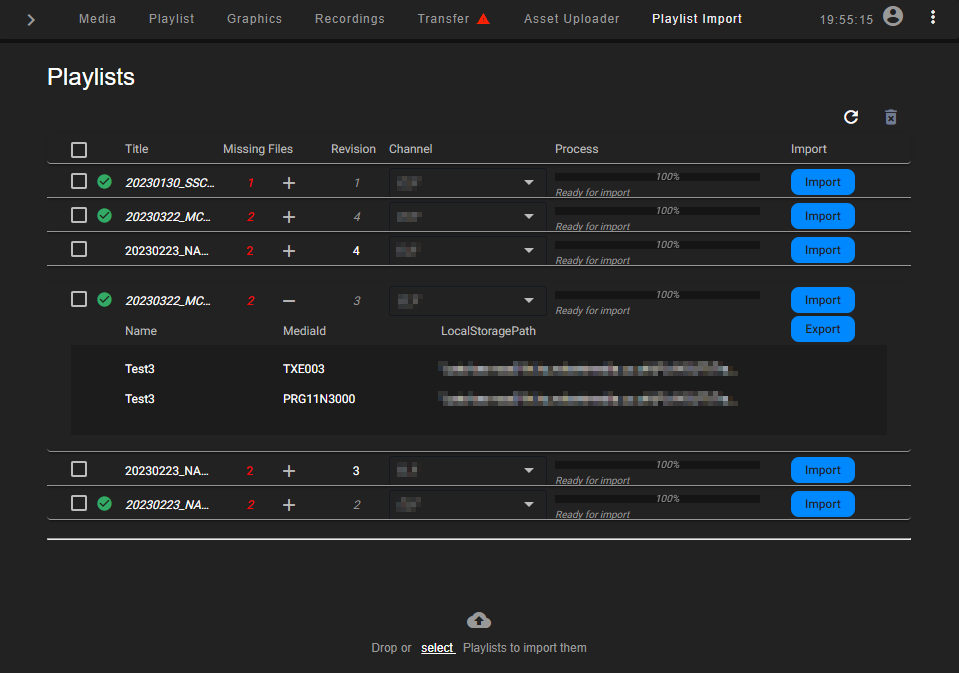The width and height of the screenshot is (959, 673).
Task: Open the three-dot more options menu
Action: click(x=933, y=17)
